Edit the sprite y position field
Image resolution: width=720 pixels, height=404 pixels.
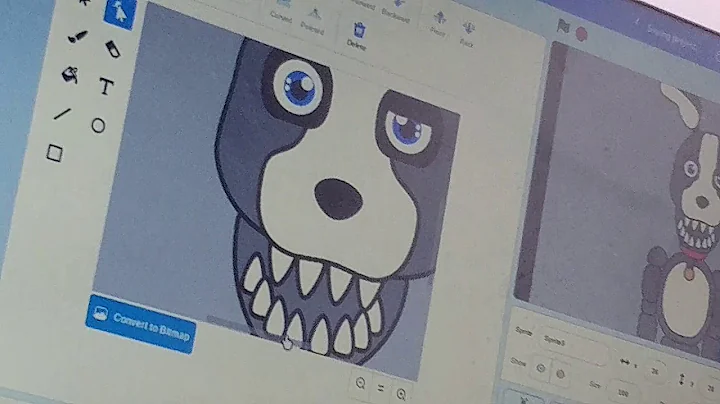click(711, 388)
